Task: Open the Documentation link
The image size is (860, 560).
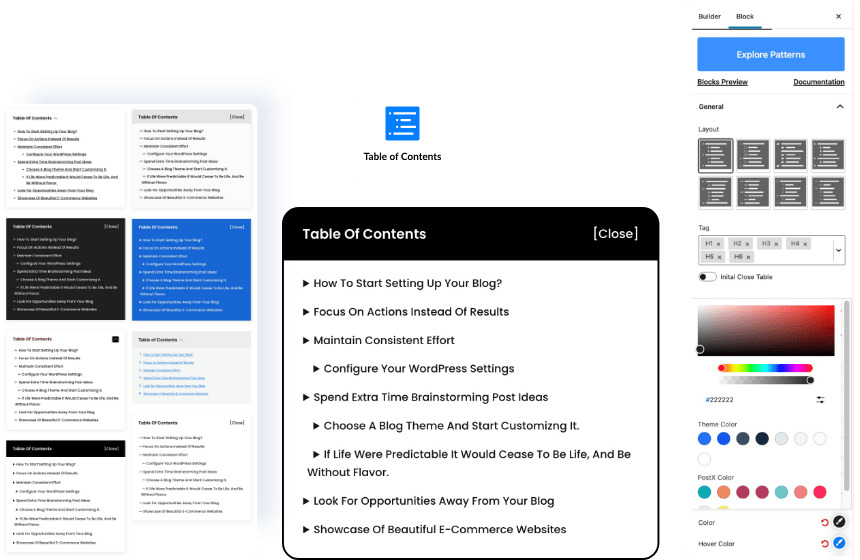Action: click(x=819, y=82)
